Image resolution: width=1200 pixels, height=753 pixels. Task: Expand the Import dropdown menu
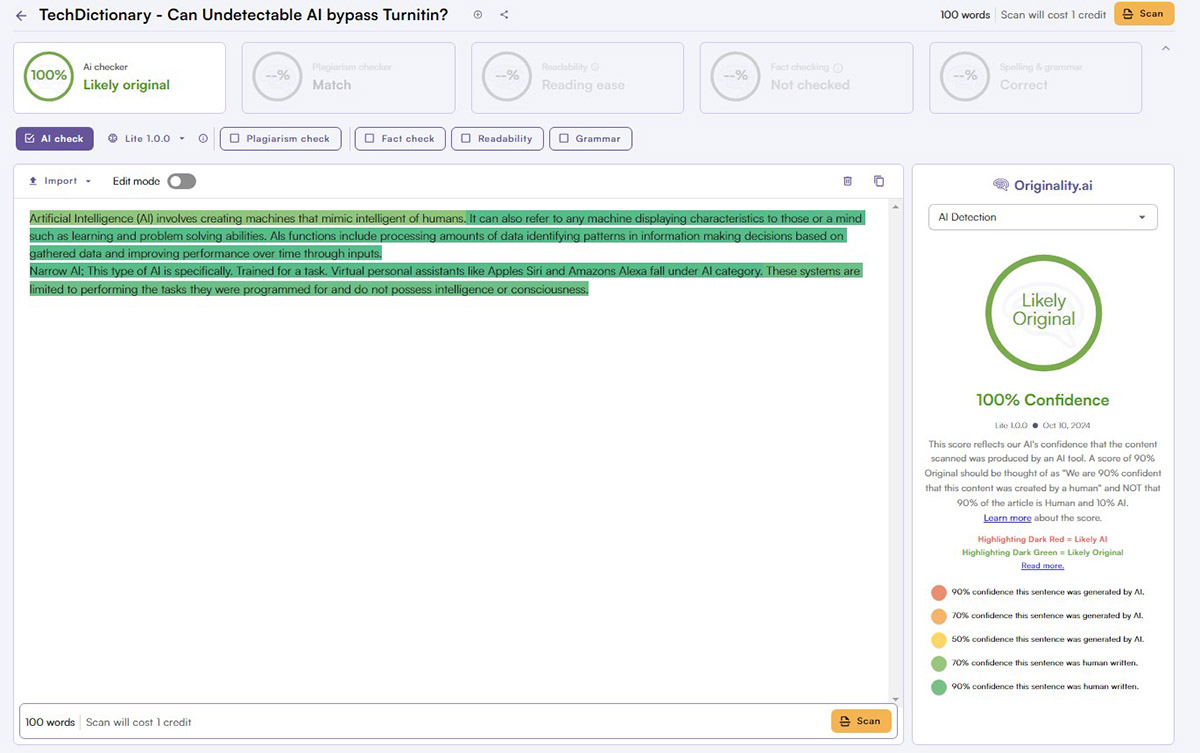60,181
